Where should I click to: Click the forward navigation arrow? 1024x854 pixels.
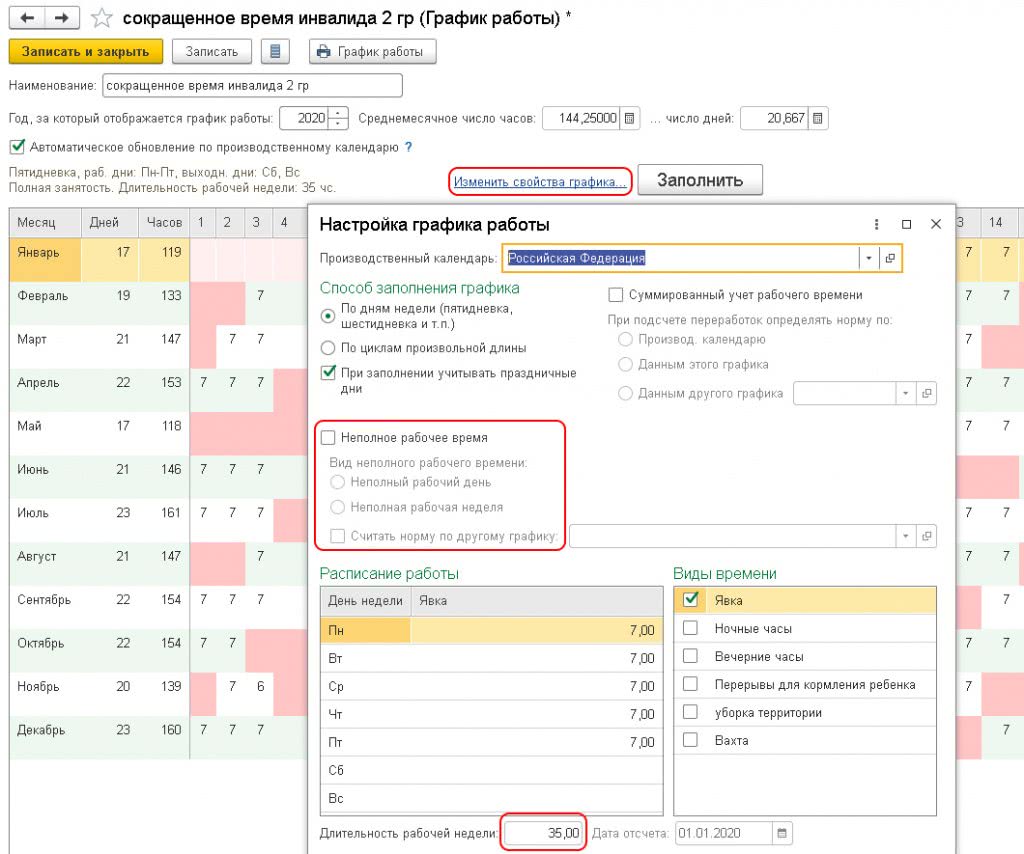pos(61,18)
